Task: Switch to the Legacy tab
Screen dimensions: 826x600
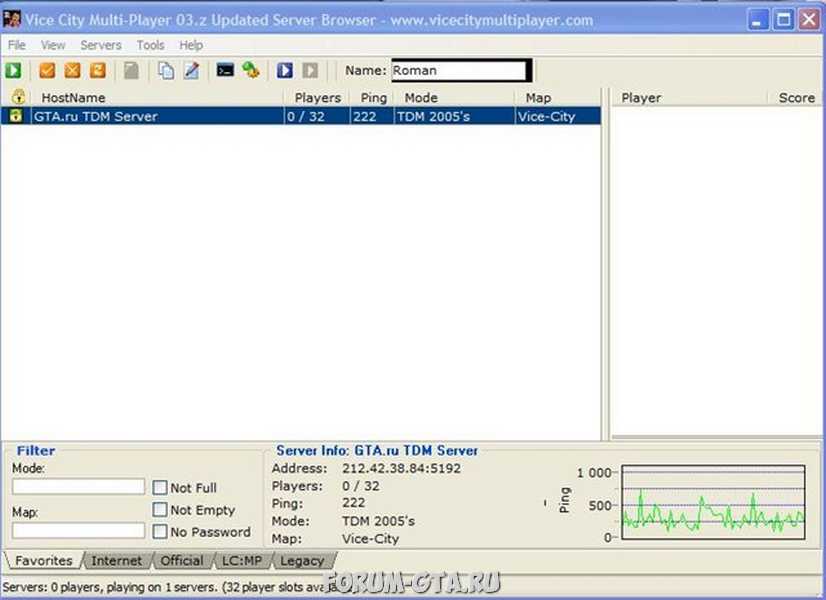Action: 302,560
